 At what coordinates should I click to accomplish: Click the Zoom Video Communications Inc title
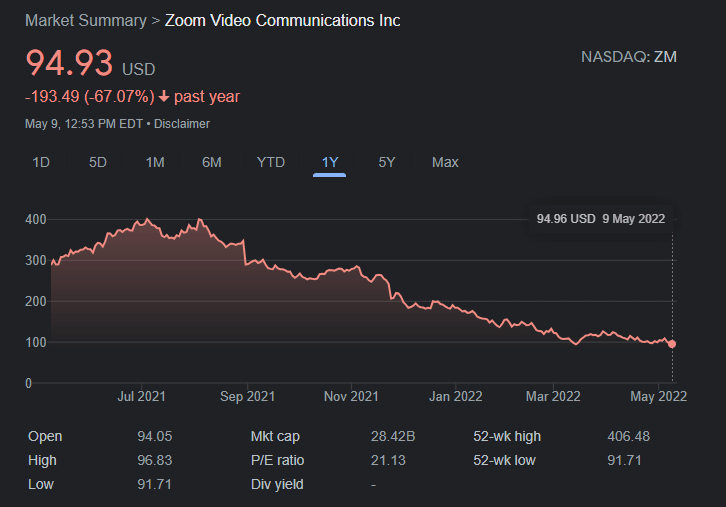(x=282, y=20)
